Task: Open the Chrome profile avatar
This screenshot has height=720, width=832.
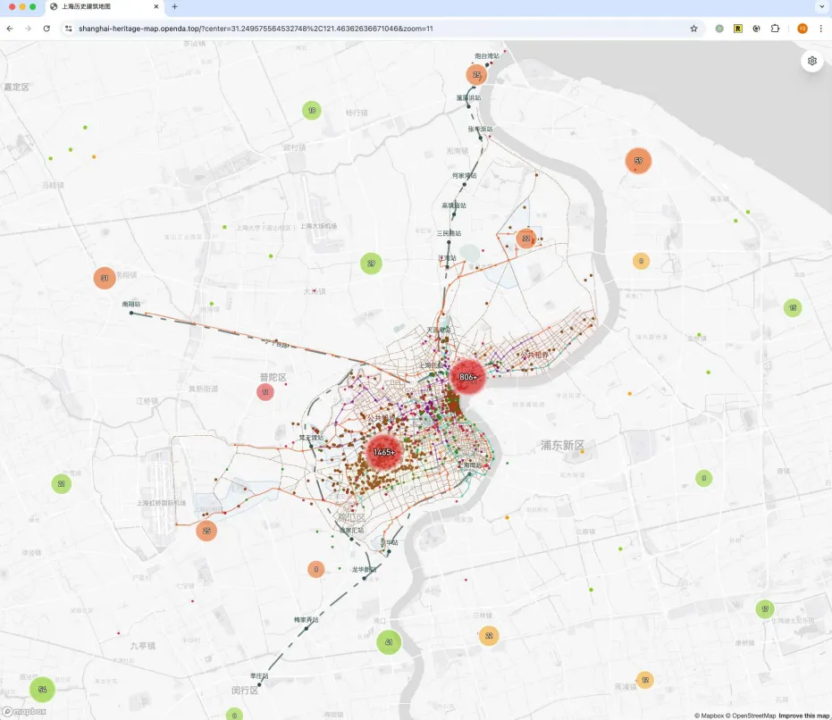Action: click(802, 29)
